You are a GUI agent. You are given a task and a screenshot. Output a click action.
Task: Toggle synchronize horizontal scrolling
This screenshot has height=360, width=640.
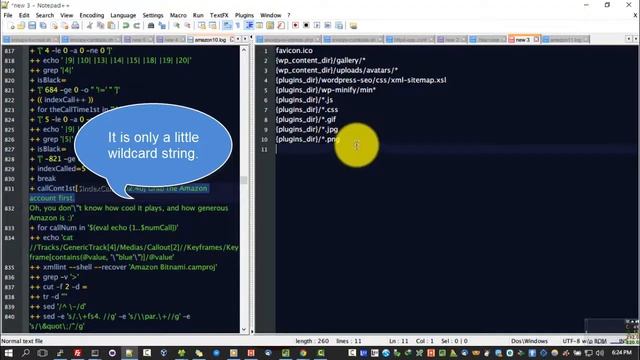[x=213, y=26]
